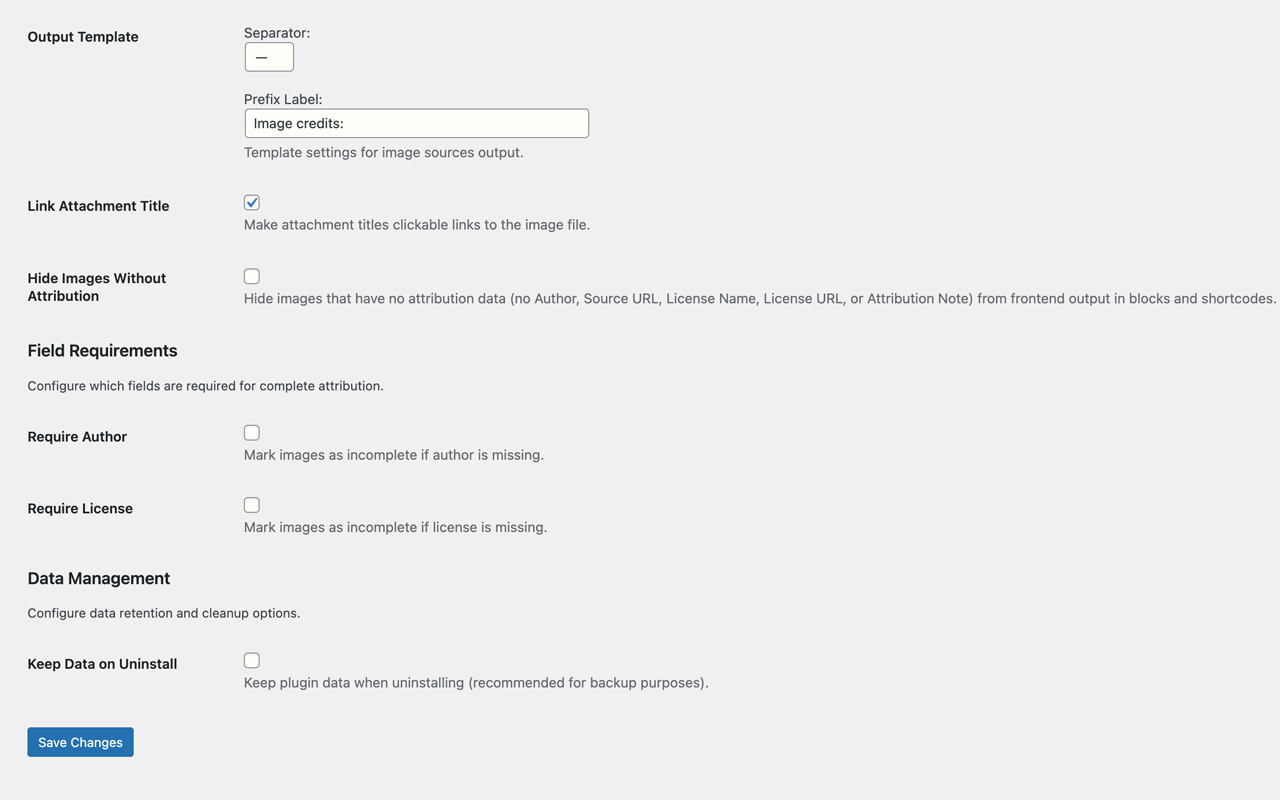Select the 'Image credits:' text box

coord(416,122)
